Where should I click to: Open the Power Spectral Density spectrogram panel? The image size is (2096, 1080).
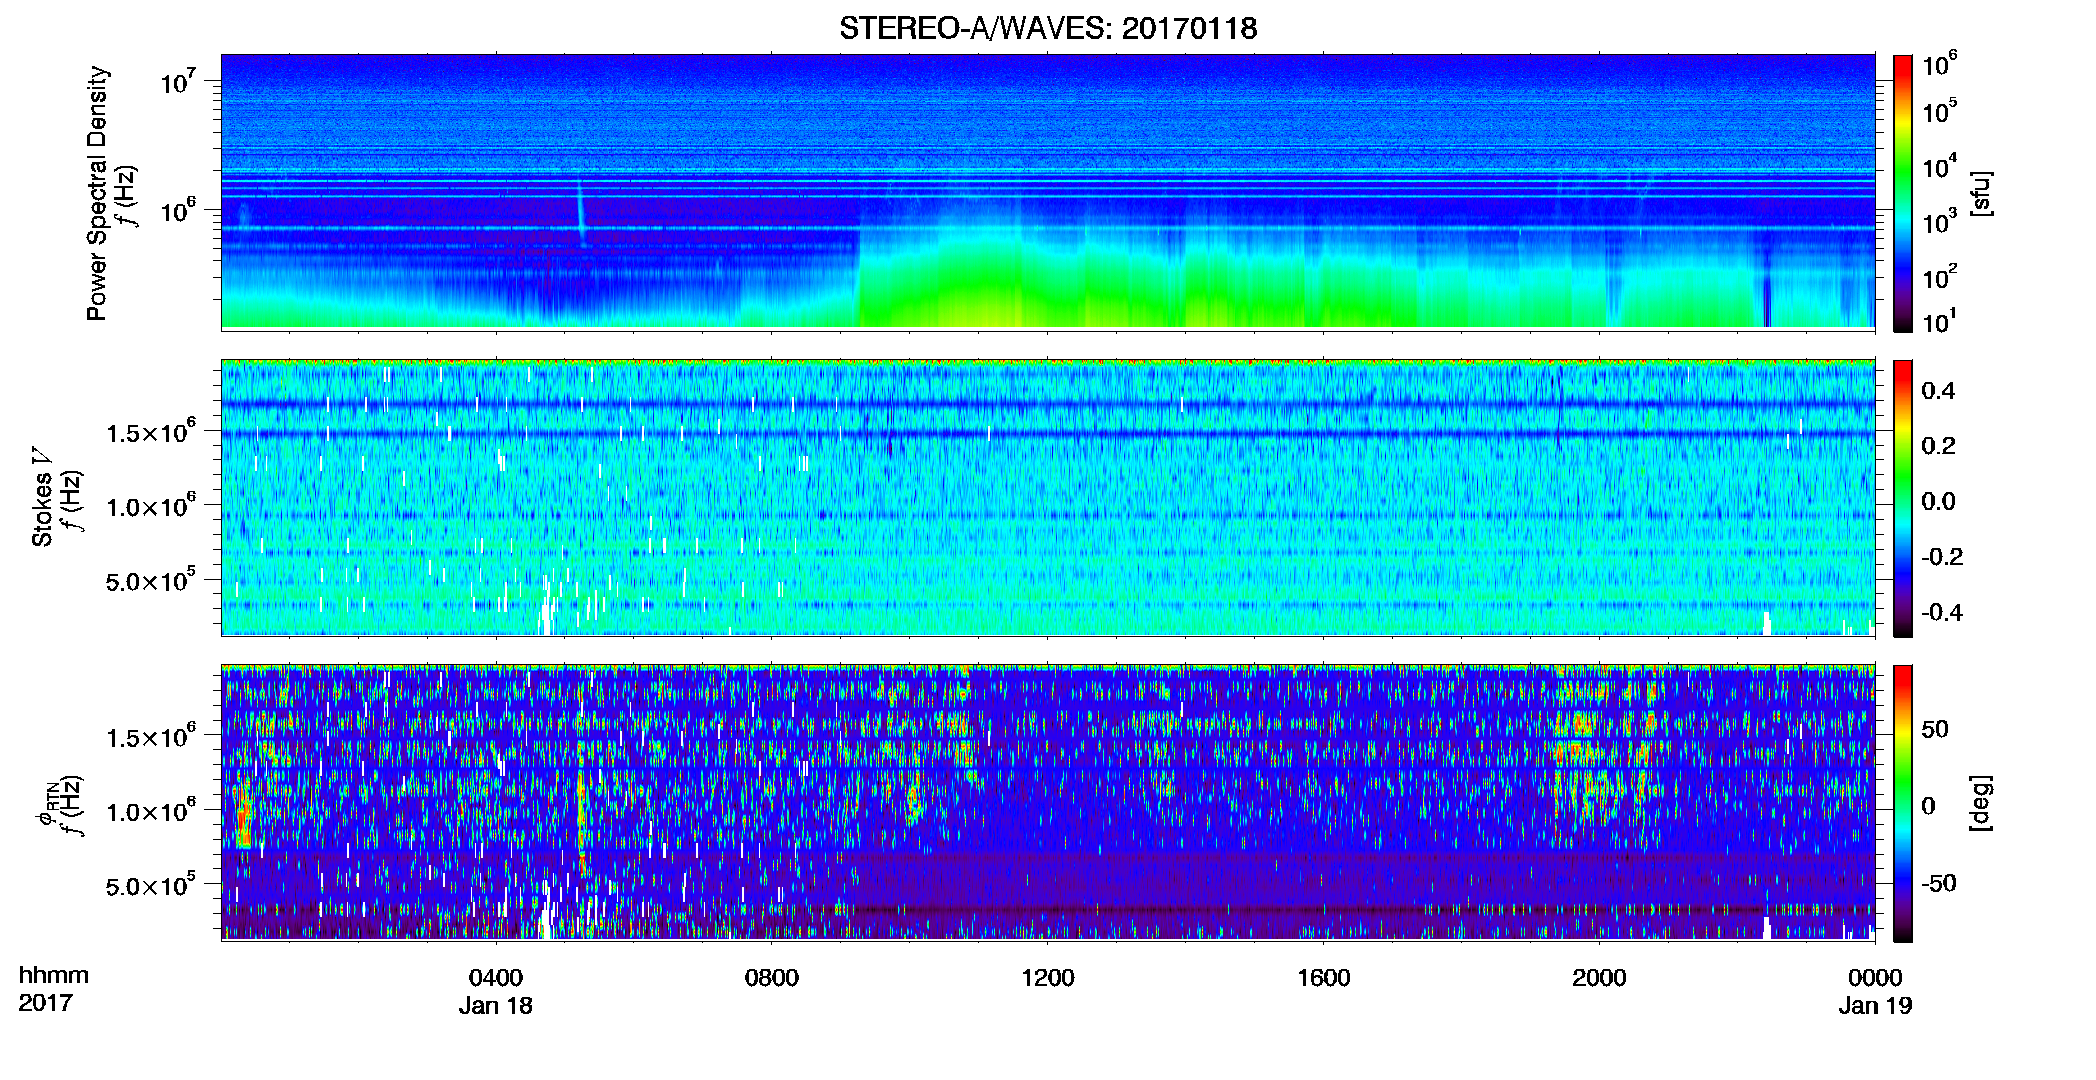tap(1048, 191)
